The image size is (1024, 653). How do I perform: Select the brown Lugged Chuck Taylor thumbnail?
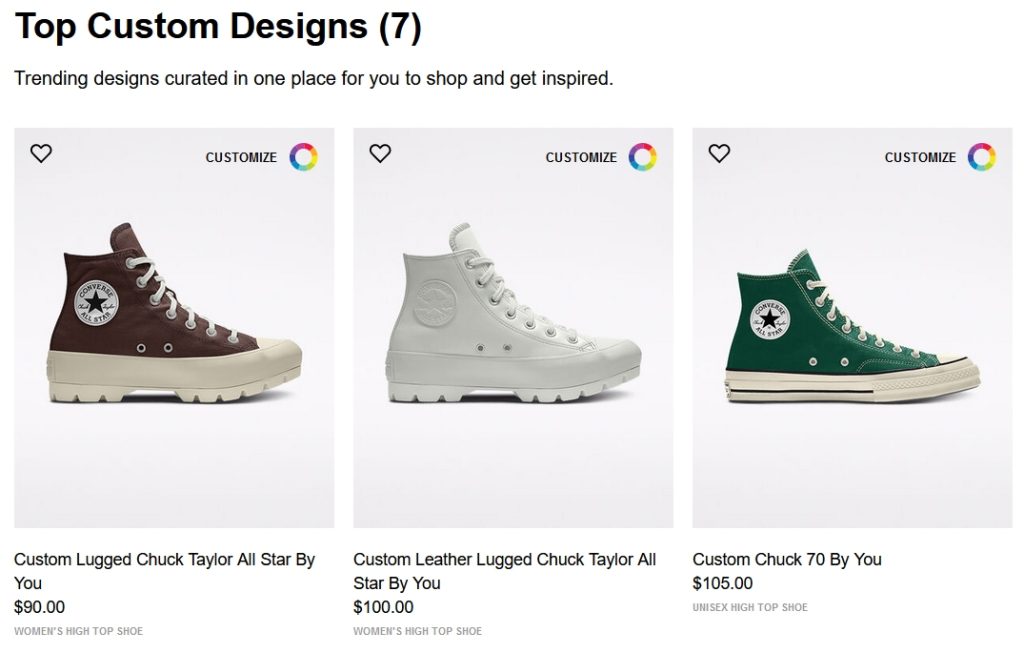(x=171, y=330)
